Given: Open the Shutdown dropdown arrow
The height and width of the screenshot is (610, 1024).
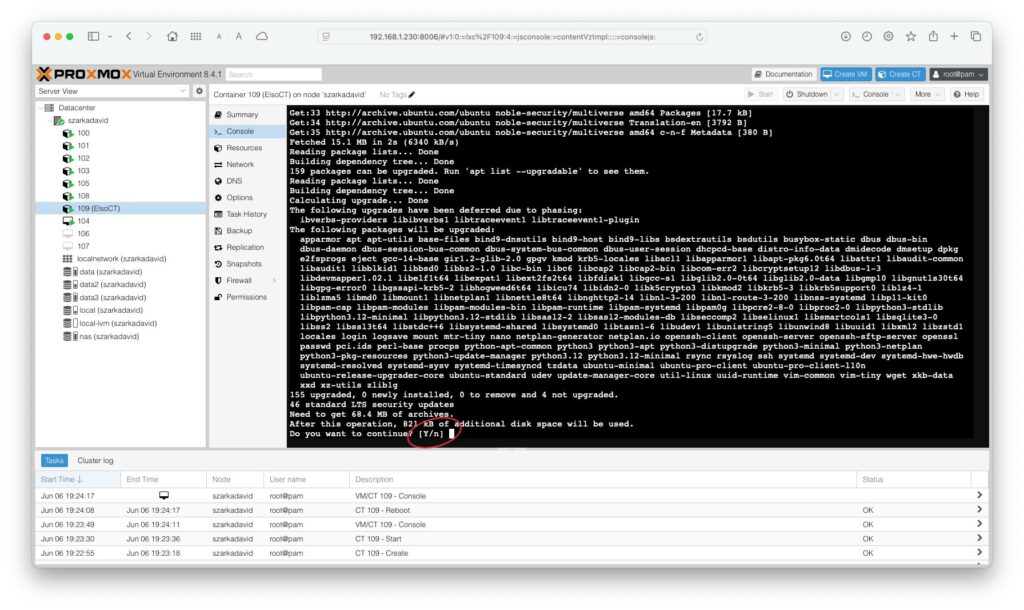Looking at the screenshot, I should pyautogui.click(x=835, y=94).
